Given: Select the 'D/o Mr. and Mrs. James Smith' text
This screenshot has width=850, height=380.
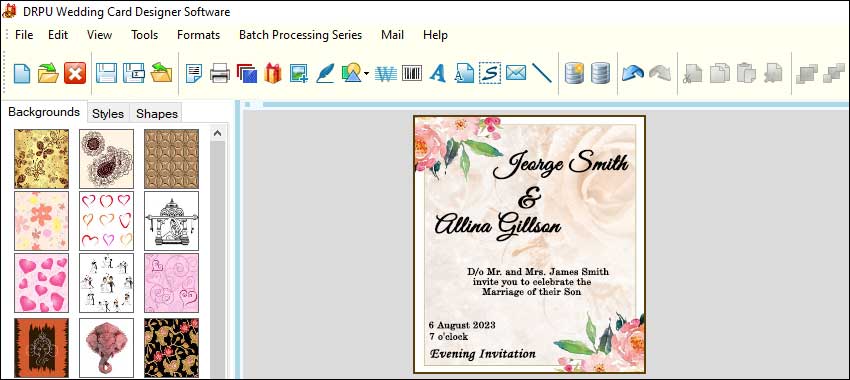Looking at the screenshot, I should 538,272.
